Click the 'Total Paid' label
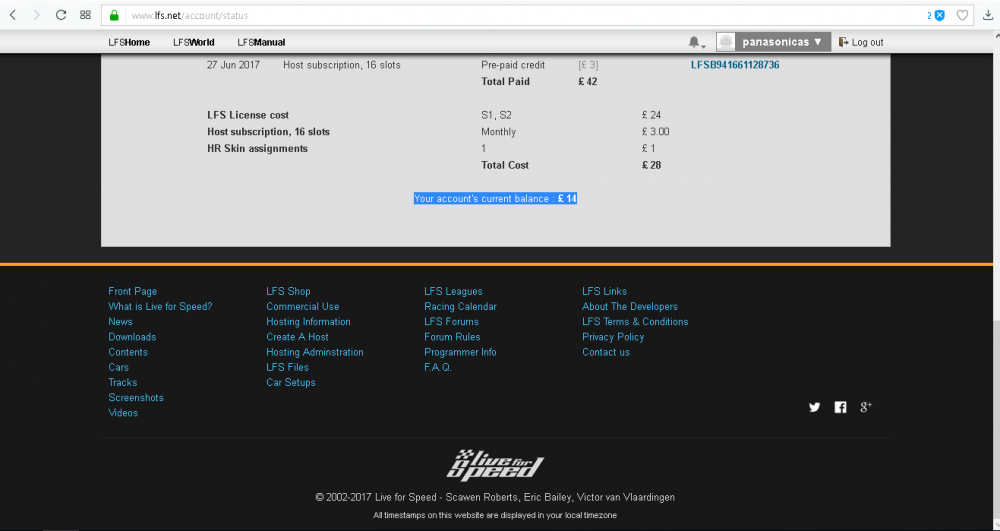Image resolution: width=1000 pixels, height=531 pixels. pos(506,82)
